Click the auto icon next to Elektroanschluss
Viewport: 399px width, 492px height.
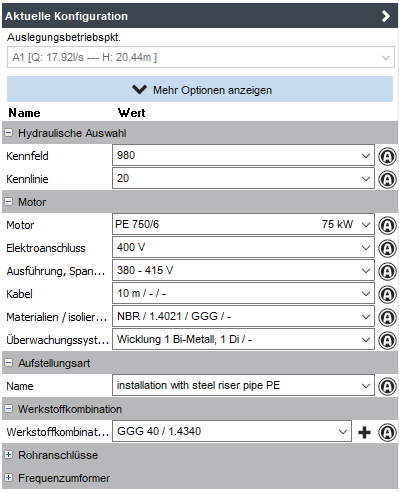click(x=387, y=248)
